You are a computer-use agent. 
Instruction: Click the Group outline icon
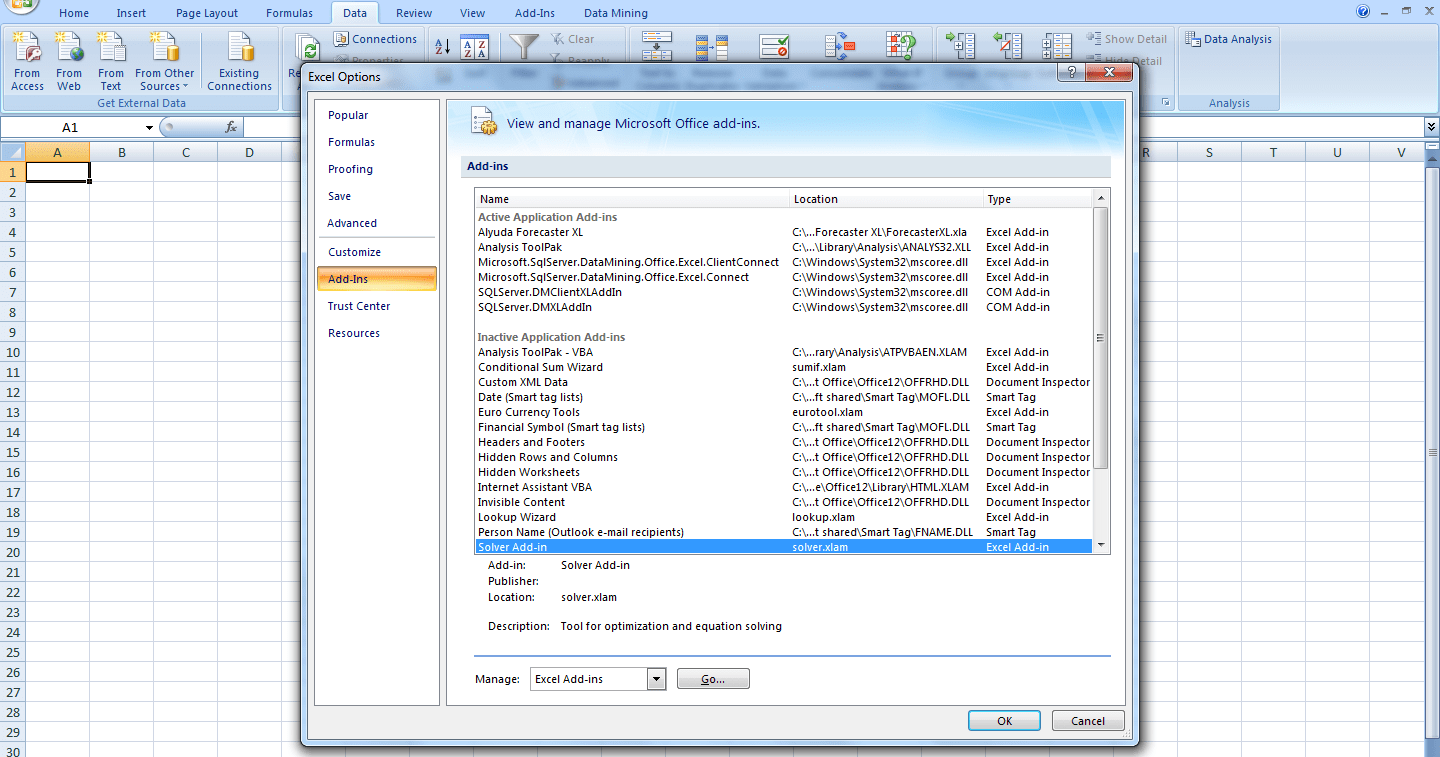coord(959,45)
